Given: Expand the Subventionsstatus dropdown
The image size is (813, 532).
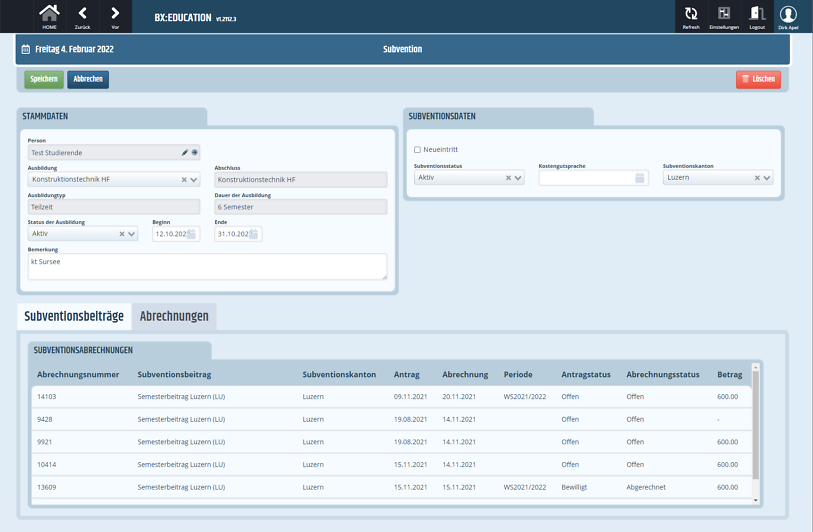Looking at the screenshot, I should 518,178.
